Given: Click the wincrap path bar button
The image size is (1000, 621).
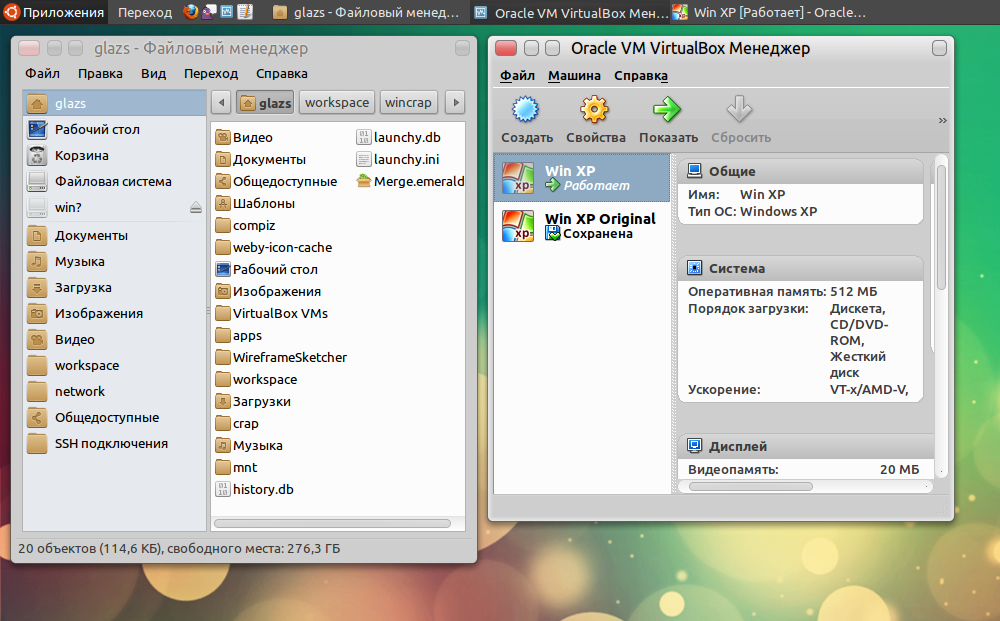Looking at the screenshot, I should pos(408,103).
